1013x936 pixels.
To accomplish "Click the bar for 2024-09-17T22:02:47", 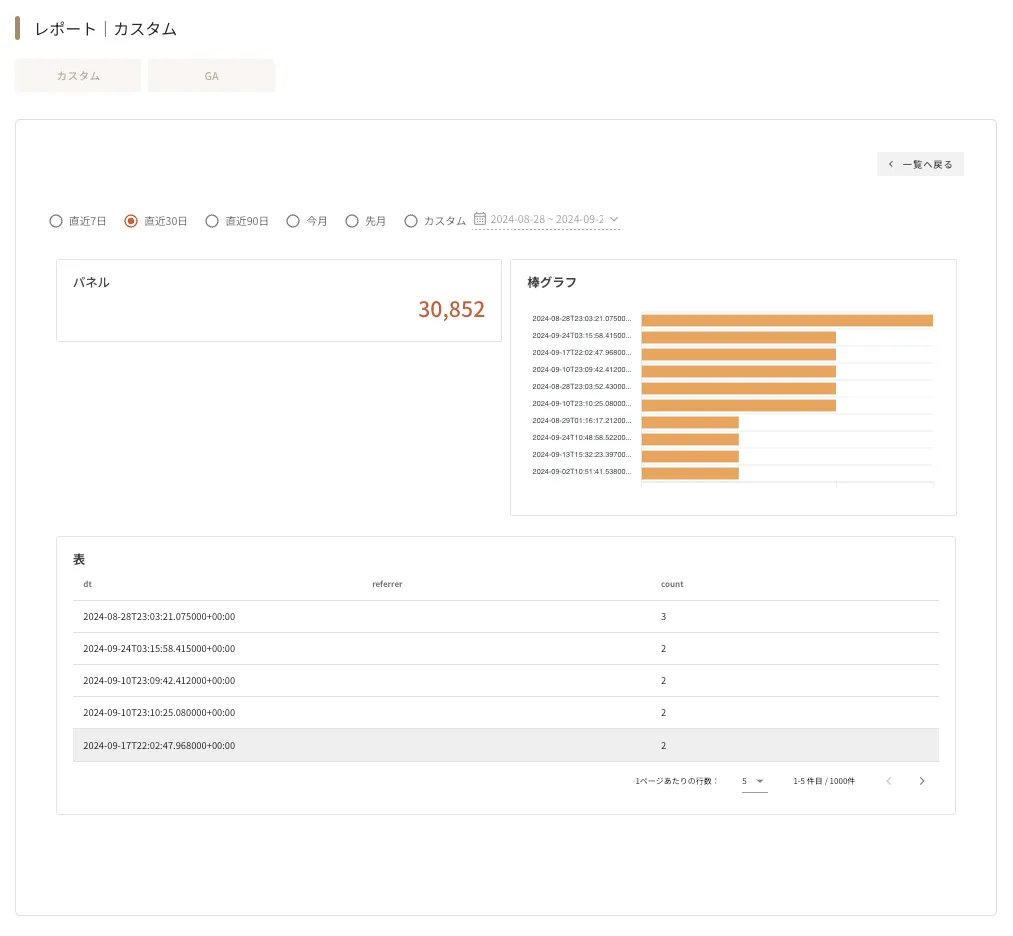I will pyautogui.click(x=738, y=354).
